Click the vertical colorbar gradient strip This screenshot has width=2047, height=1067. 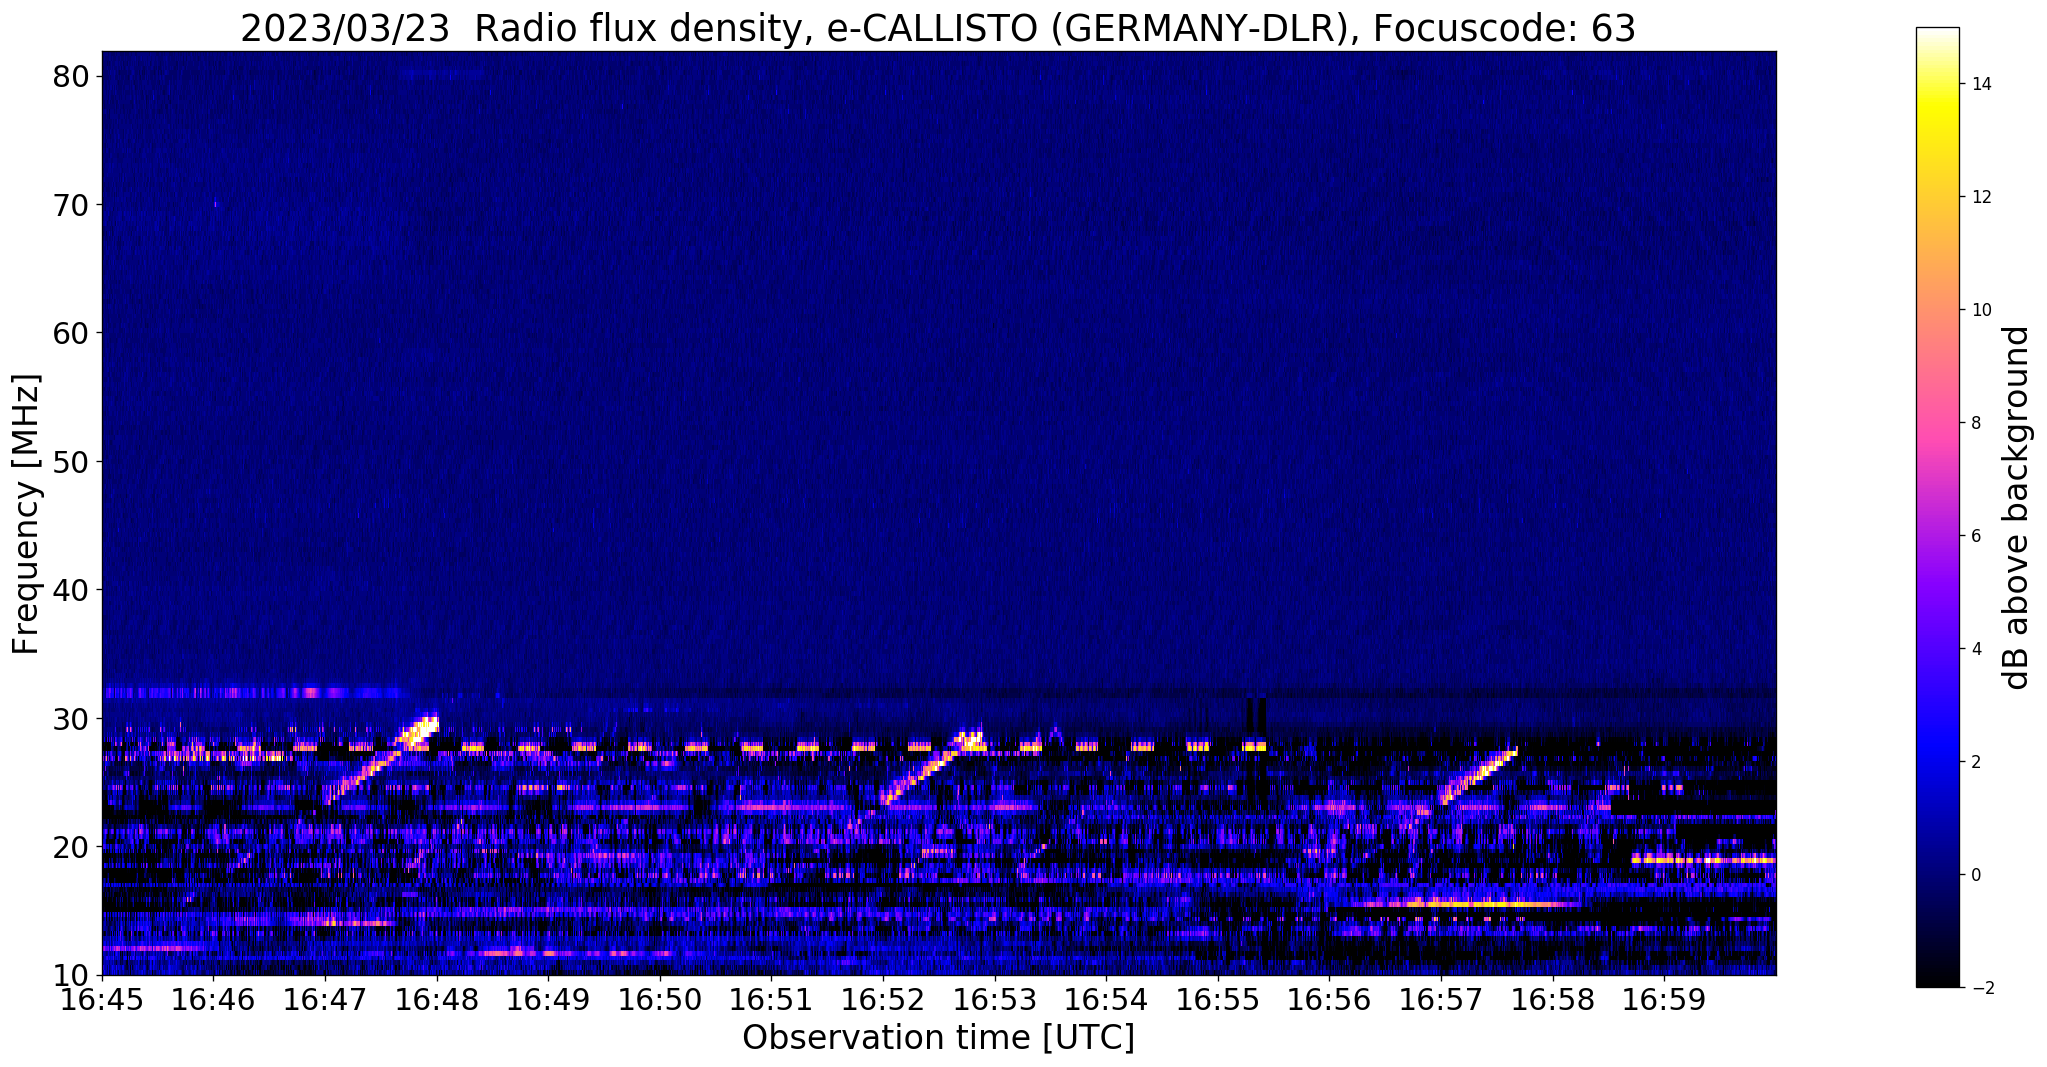pos(1937,508)
